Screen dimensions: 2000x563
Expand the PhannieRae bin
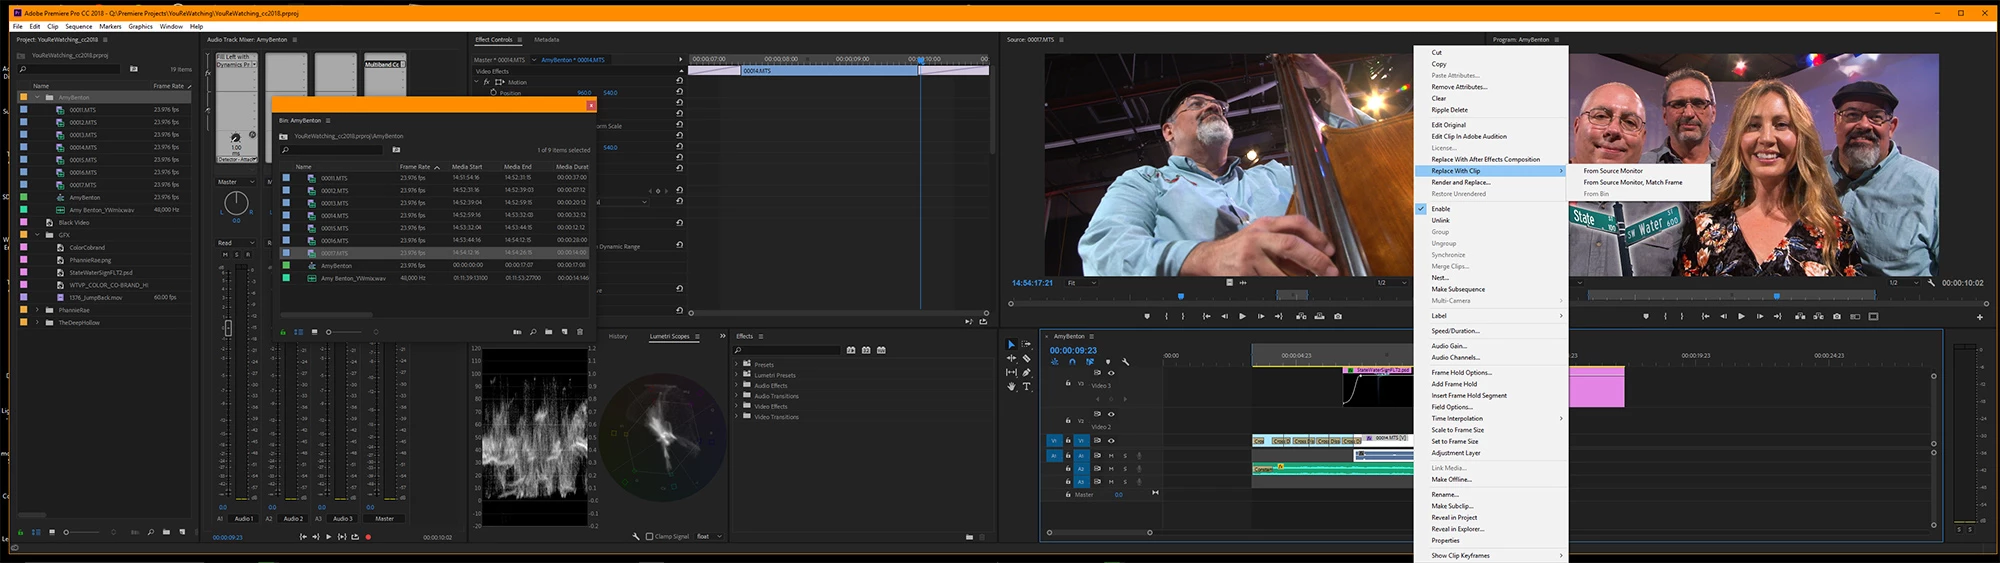38,310
